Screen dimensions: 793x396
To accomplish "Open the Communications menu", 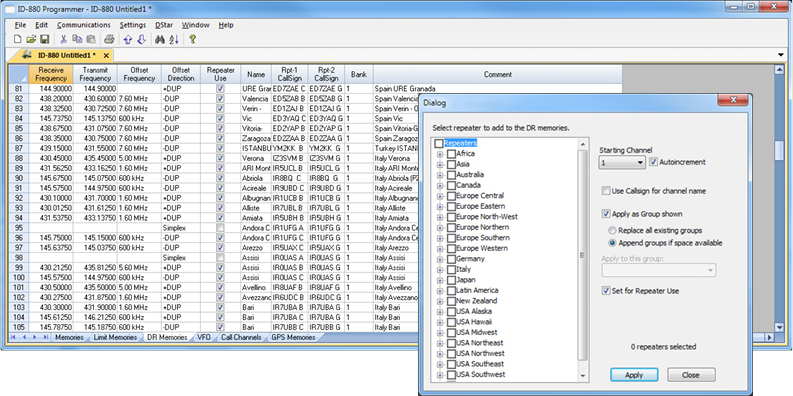I will coord(83,25).
